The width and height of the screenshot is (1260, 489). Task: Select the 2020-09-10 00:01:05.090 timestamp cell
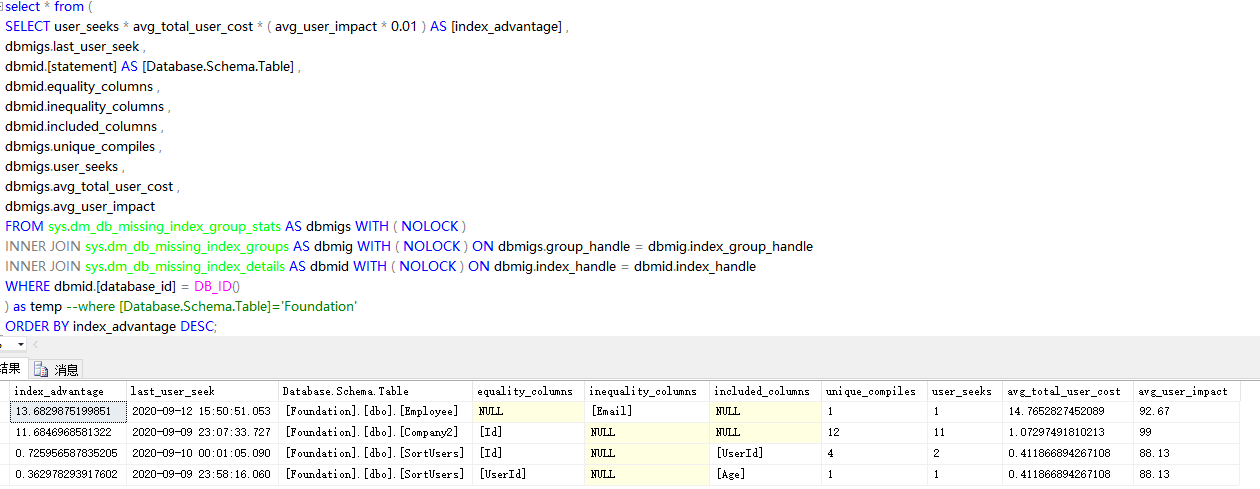tap(202, 453)
